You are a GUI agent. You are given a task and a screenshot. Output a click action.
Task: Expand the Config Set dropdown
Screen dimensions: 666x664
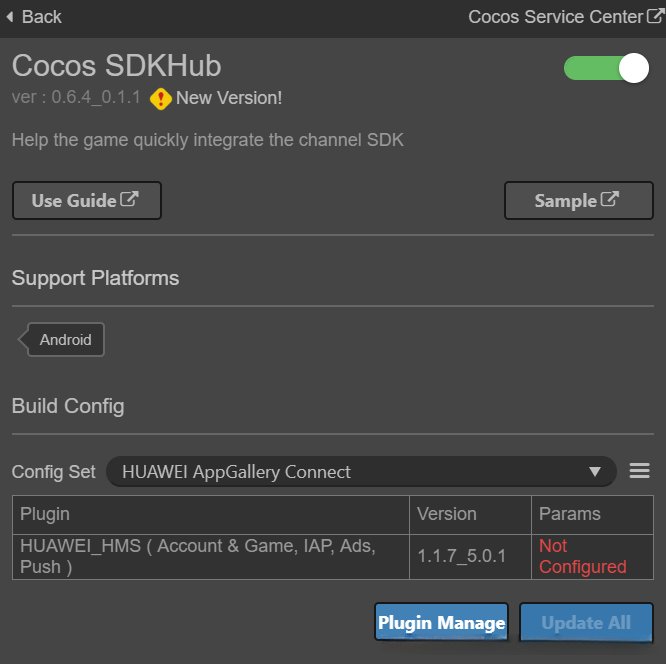[360, 471]
